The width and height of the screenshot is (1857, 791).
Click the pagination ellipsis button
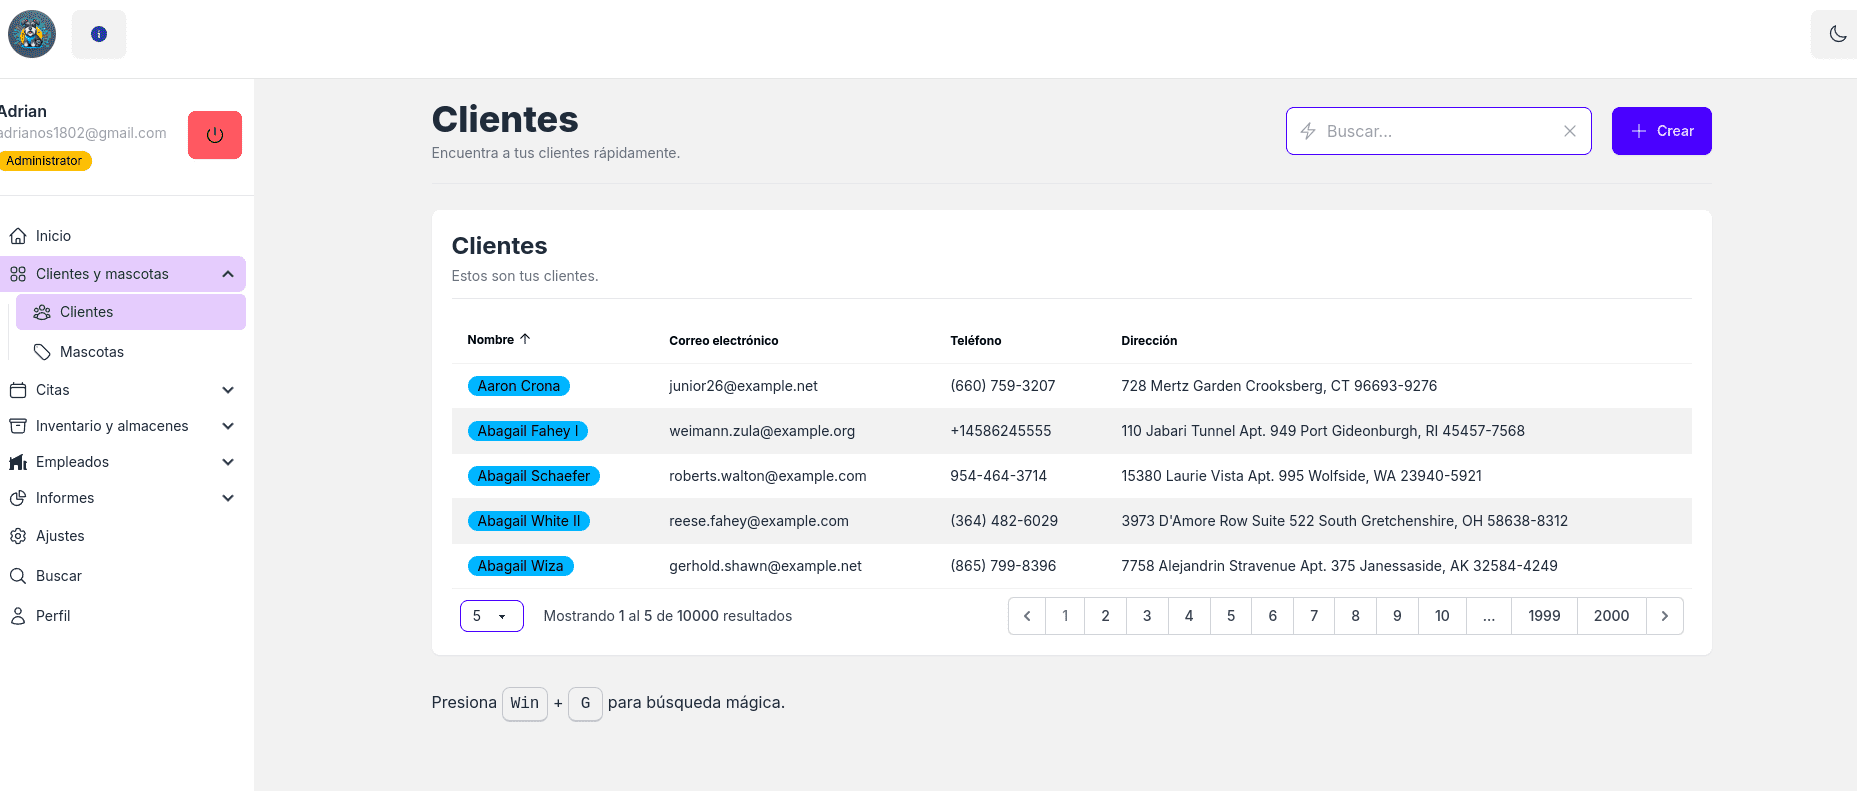pos(1489,616)
